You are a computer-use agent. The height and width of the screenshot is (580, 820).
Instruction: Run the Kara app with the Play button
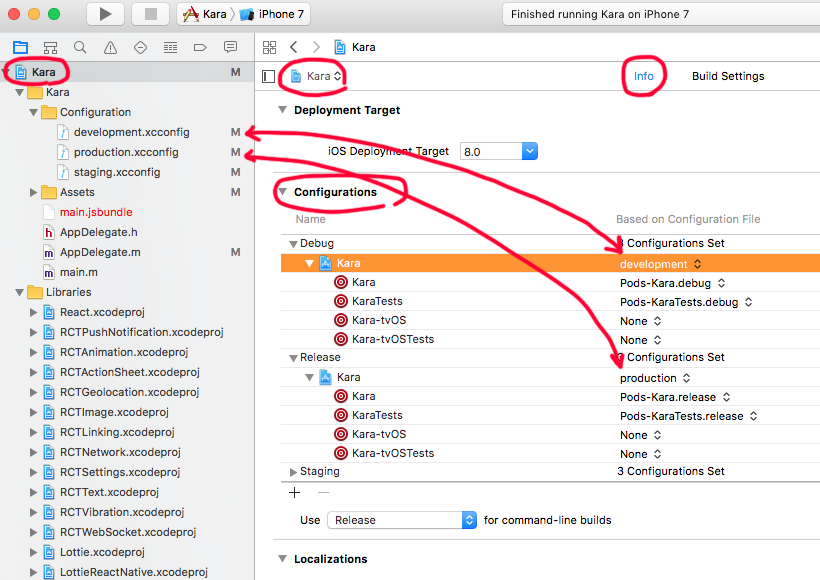[x=104, y=14]
